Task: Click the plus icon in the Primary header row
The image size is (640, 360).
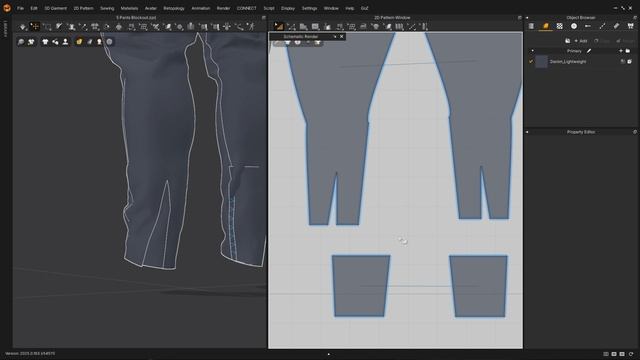Action: coord(621,51)
